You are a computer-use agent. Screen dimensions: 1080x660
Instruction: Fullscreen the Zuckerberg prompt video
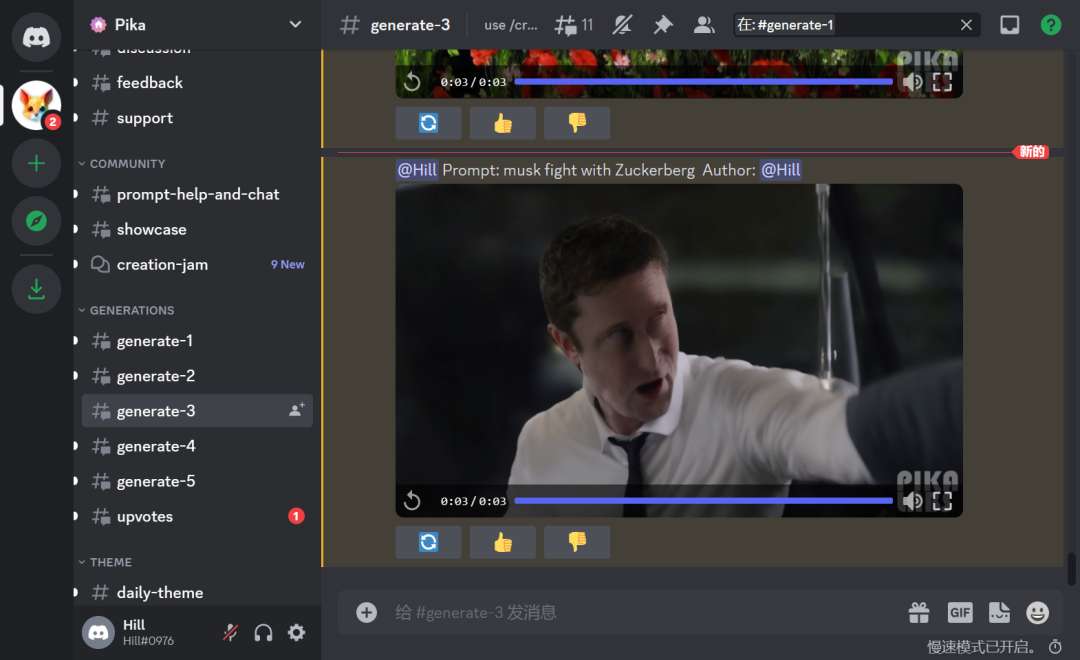942,501
